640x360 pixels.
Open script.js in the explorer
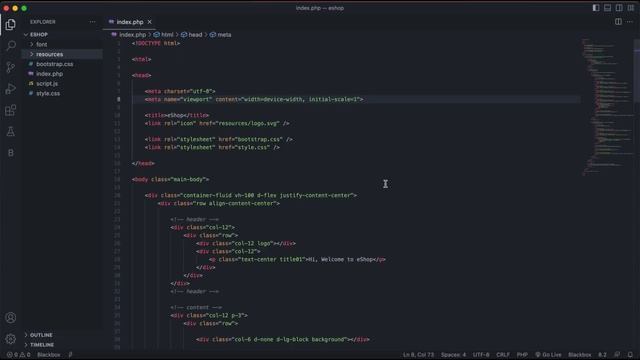pos(47,84)
